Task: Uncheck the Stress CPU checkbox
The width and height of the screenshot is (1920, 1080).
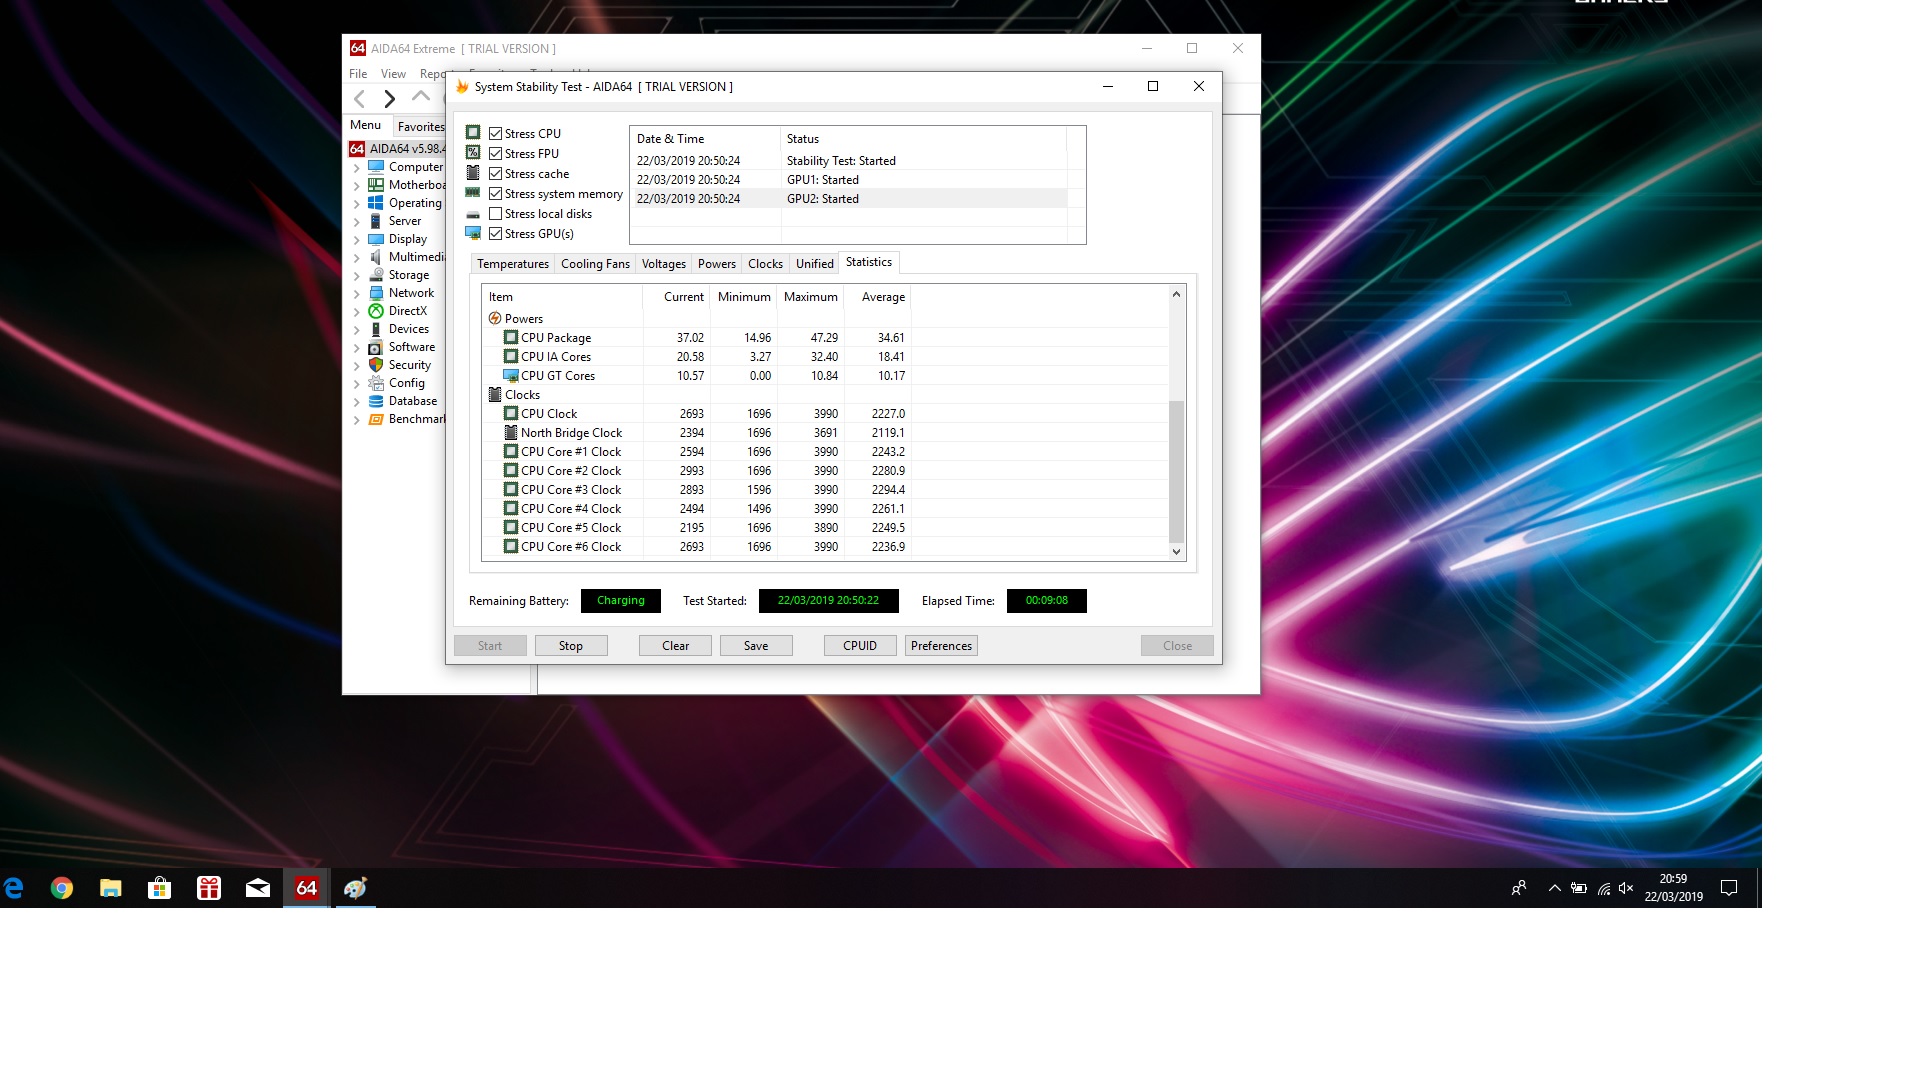Action: pyautogui.click(x=495, y=134)
